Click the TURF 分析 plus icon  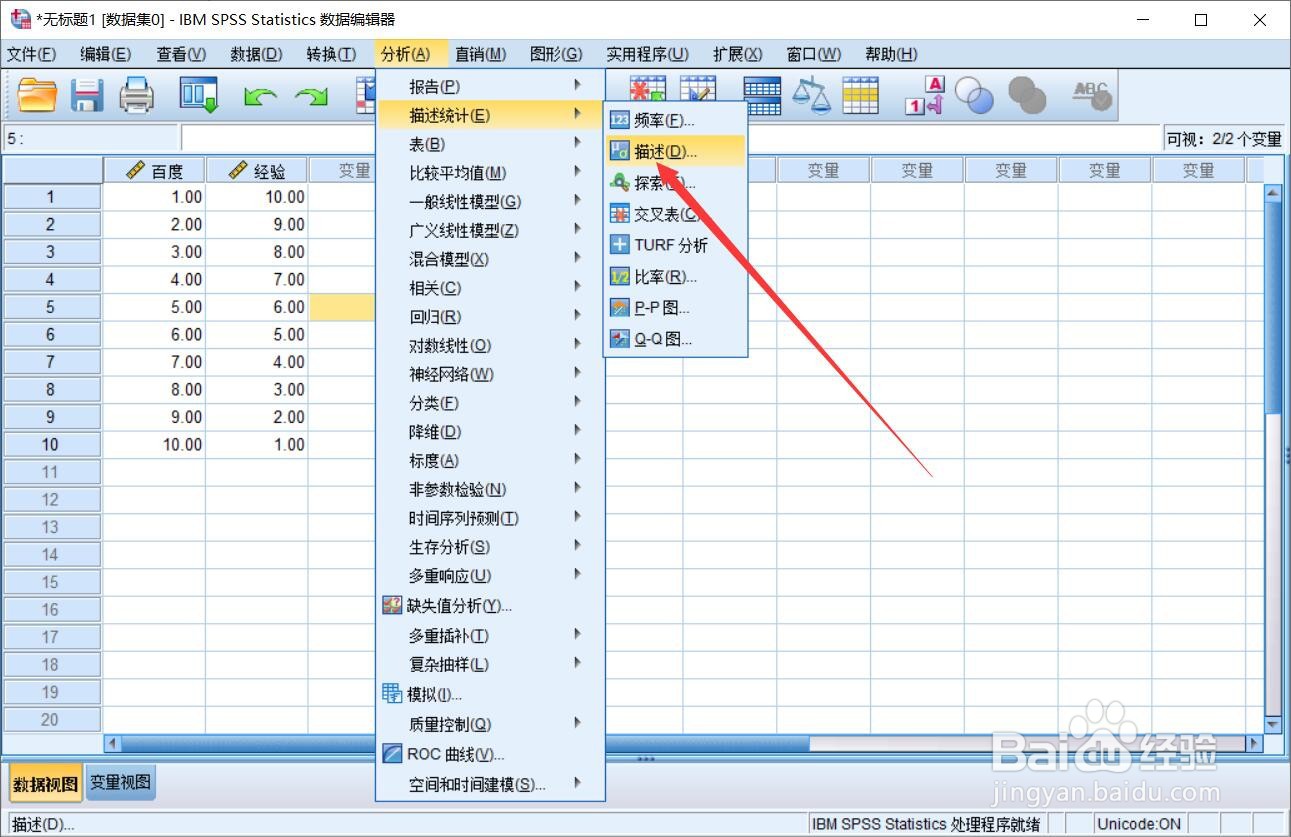[620, 245]
